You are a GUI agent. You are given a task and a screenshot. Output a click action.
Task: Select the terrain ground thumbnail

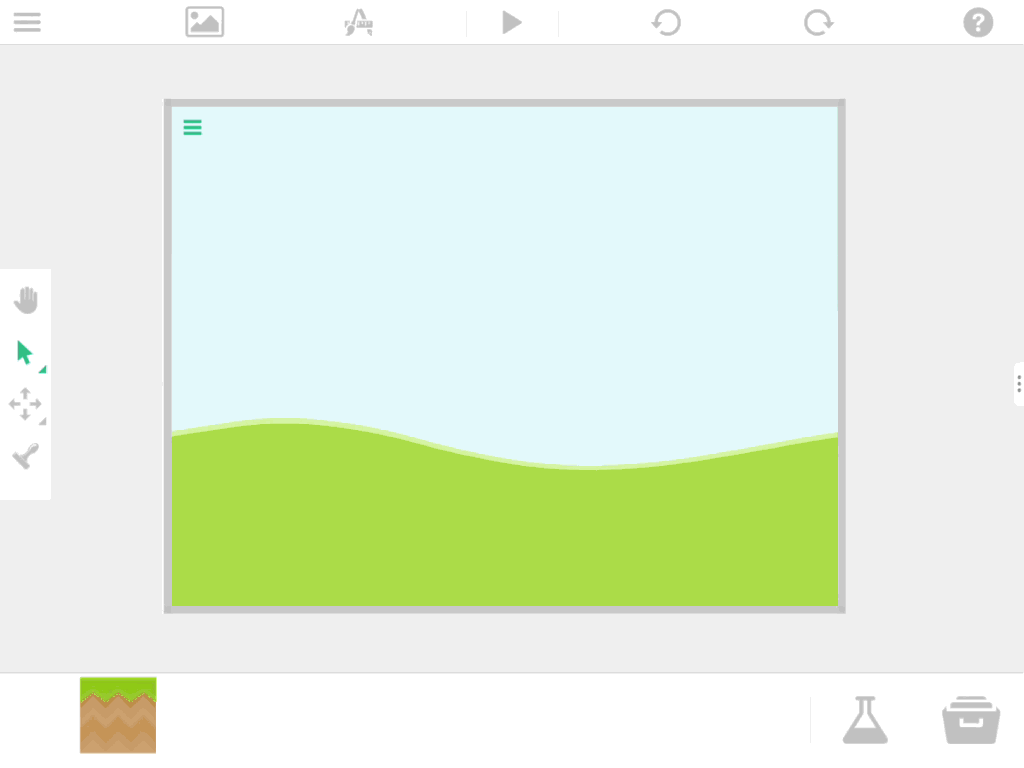(x=117, y=715)
